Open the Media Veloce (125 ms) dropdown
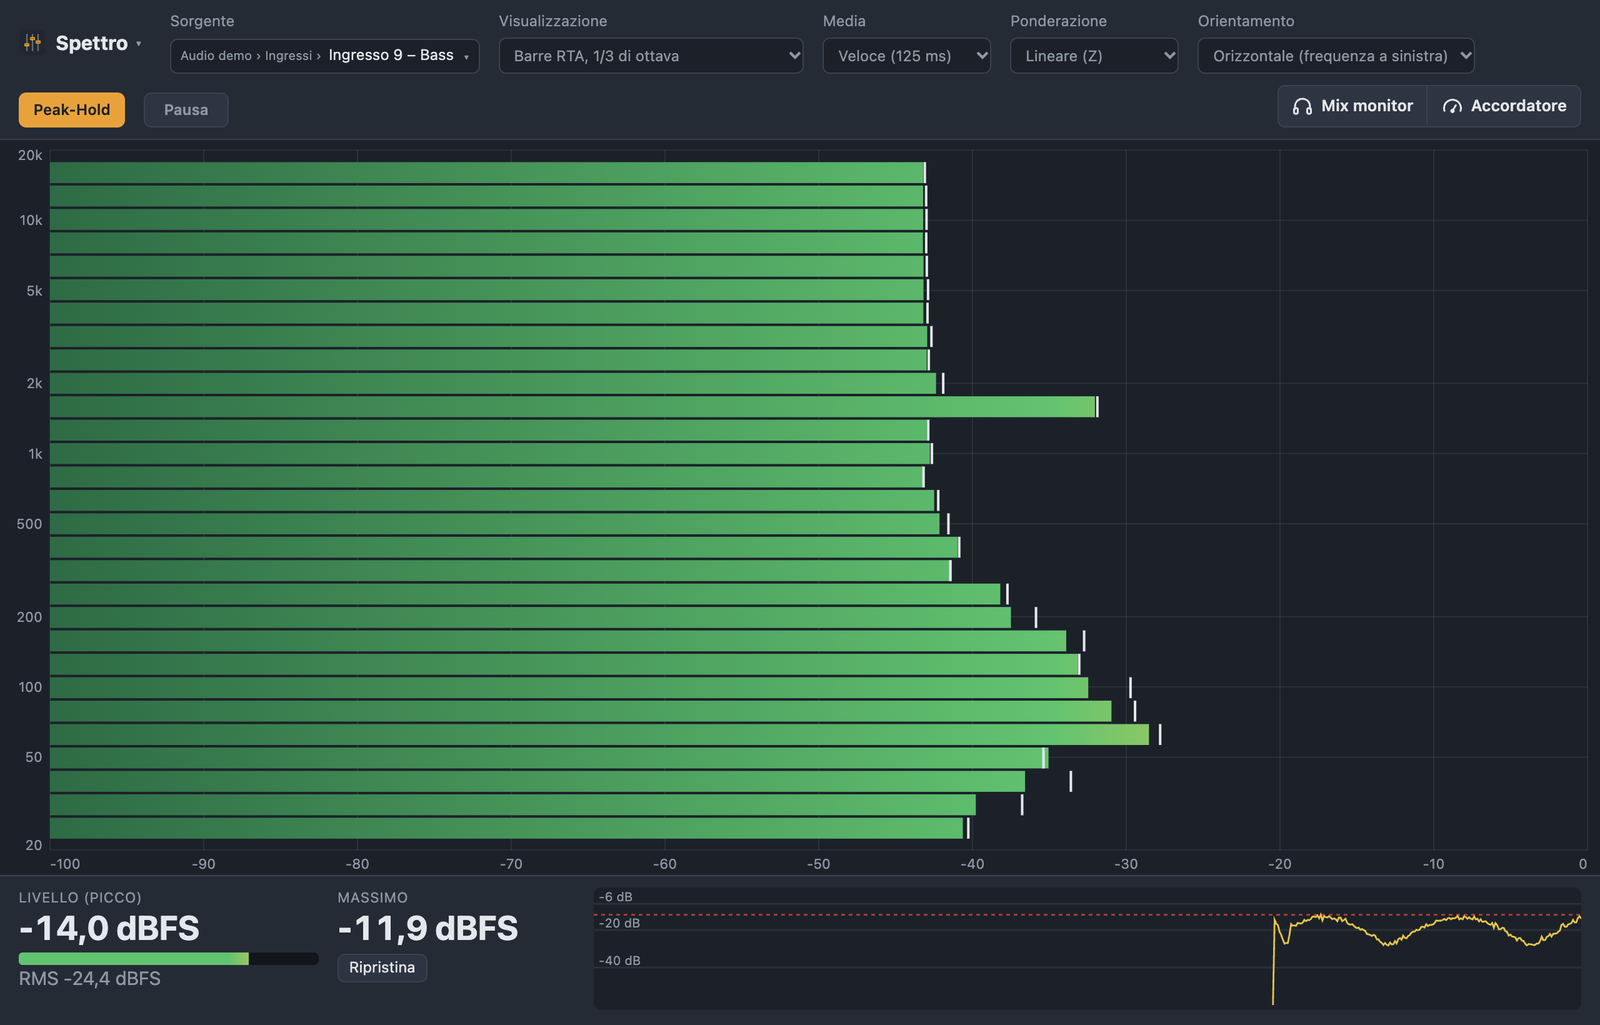This screenshot has width=1600, height=1025. 907,56
